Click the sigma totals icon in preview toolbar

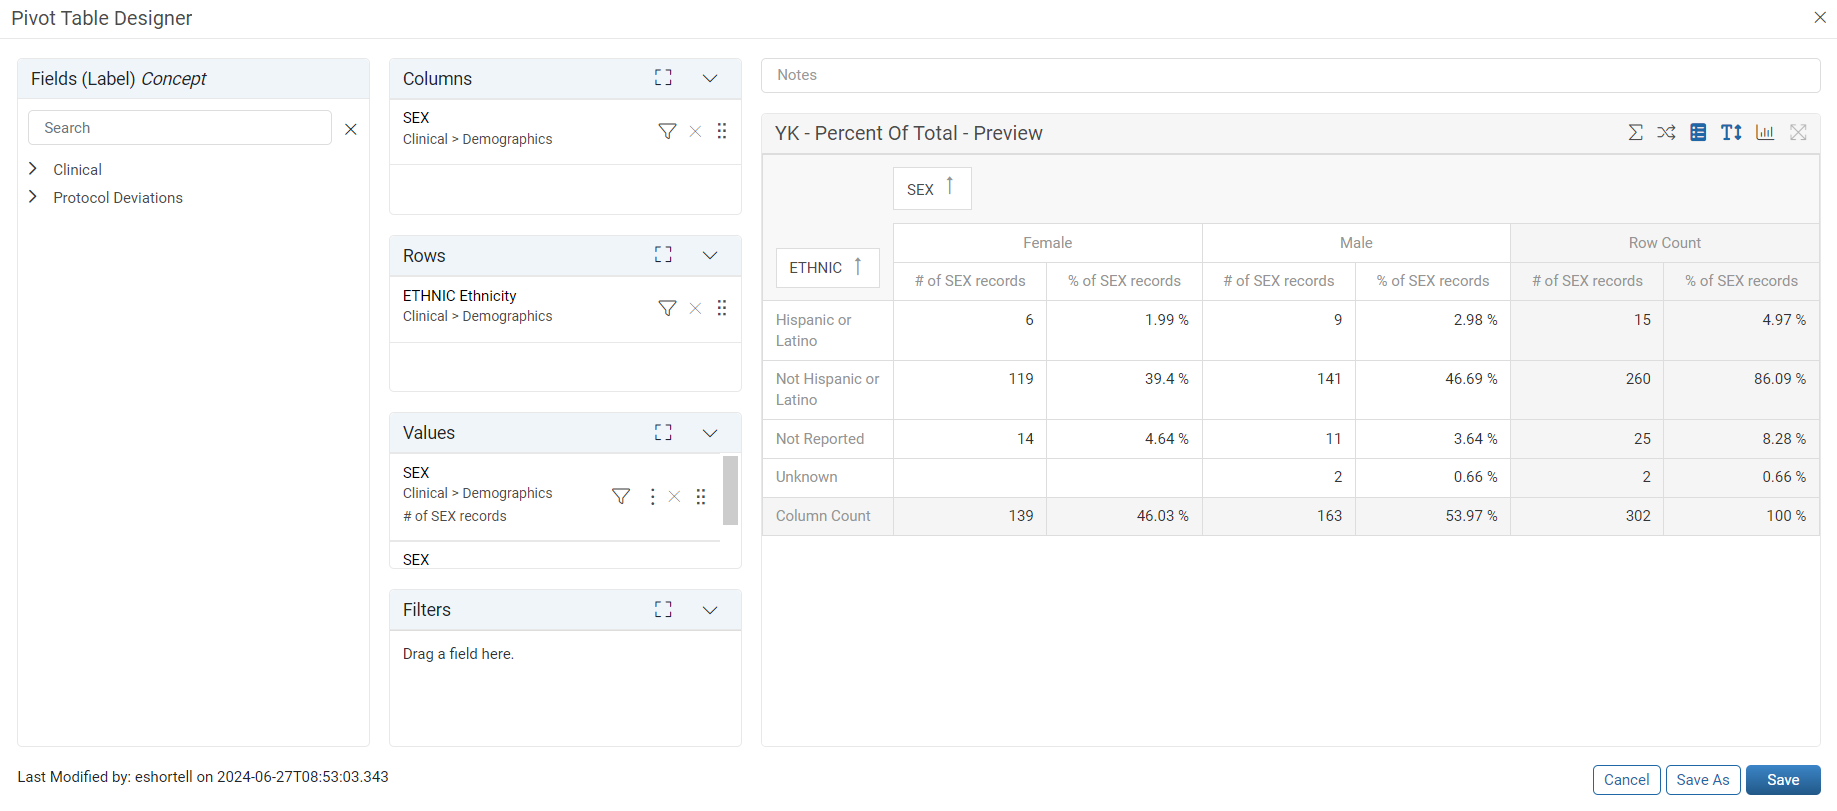coord(1635,132)
